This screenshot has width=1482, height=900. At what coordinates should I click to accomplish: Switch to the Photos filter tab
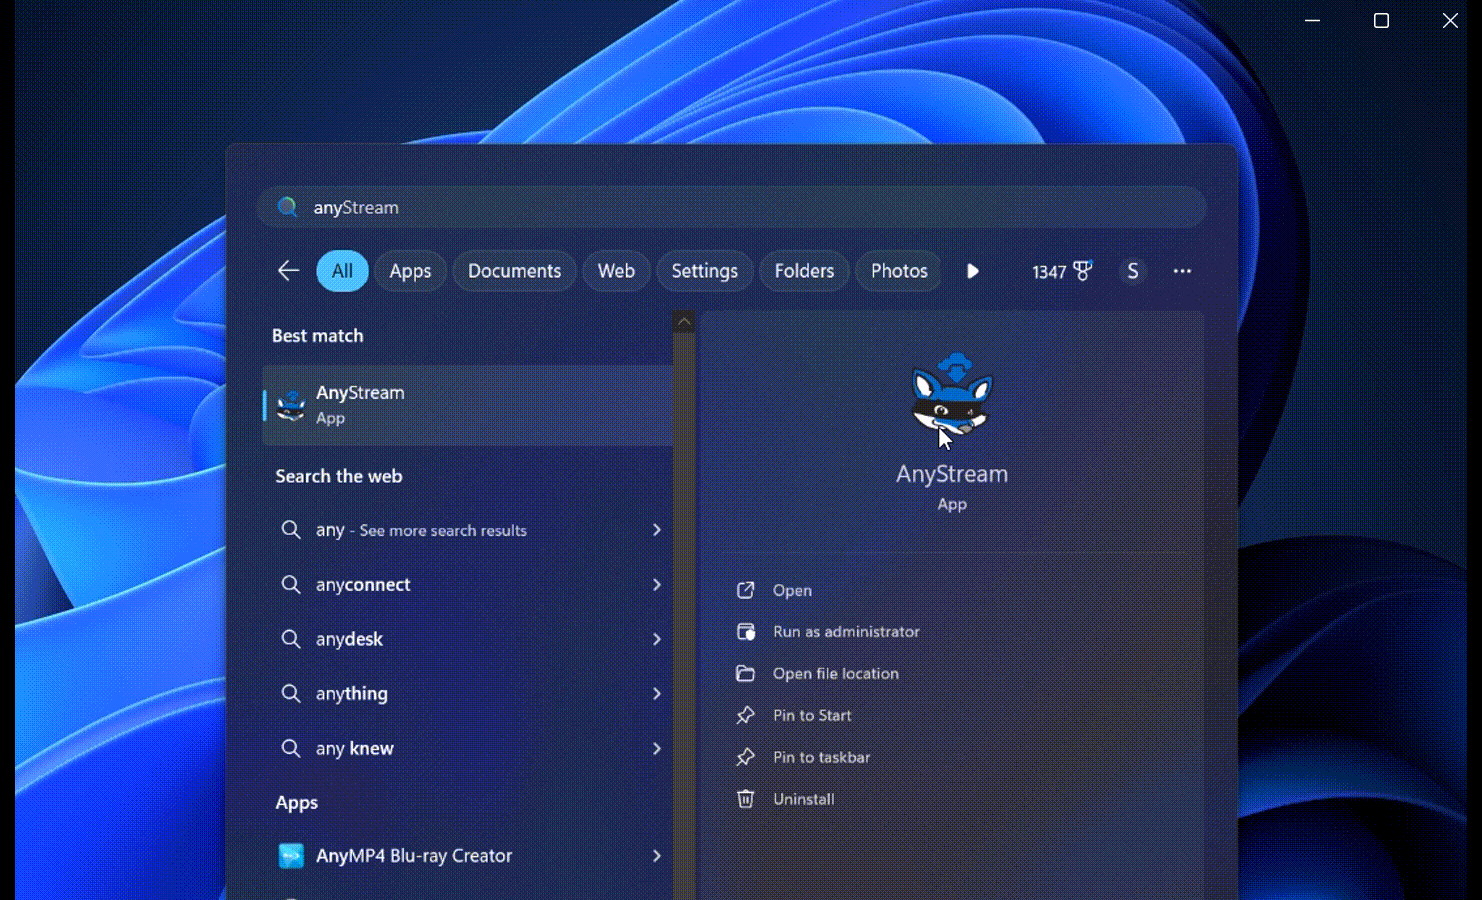pyautogui.click(x=899, y=271)
